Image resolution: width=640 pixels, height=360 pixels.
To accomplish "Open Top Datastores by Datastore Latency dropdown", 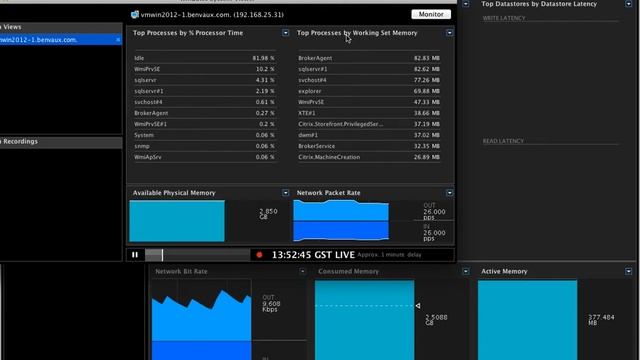I will coord(629,4).
